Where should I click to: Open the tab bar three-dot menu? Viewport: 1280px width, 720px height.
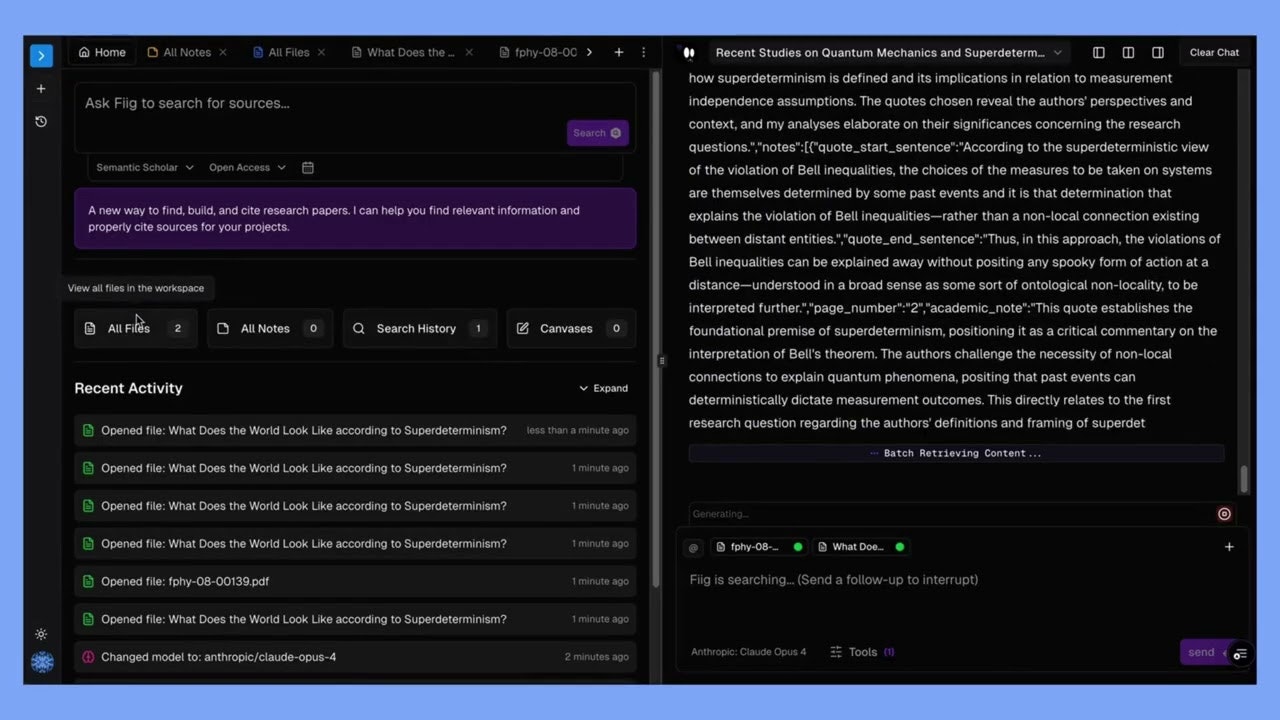click(x=643, y=52)
